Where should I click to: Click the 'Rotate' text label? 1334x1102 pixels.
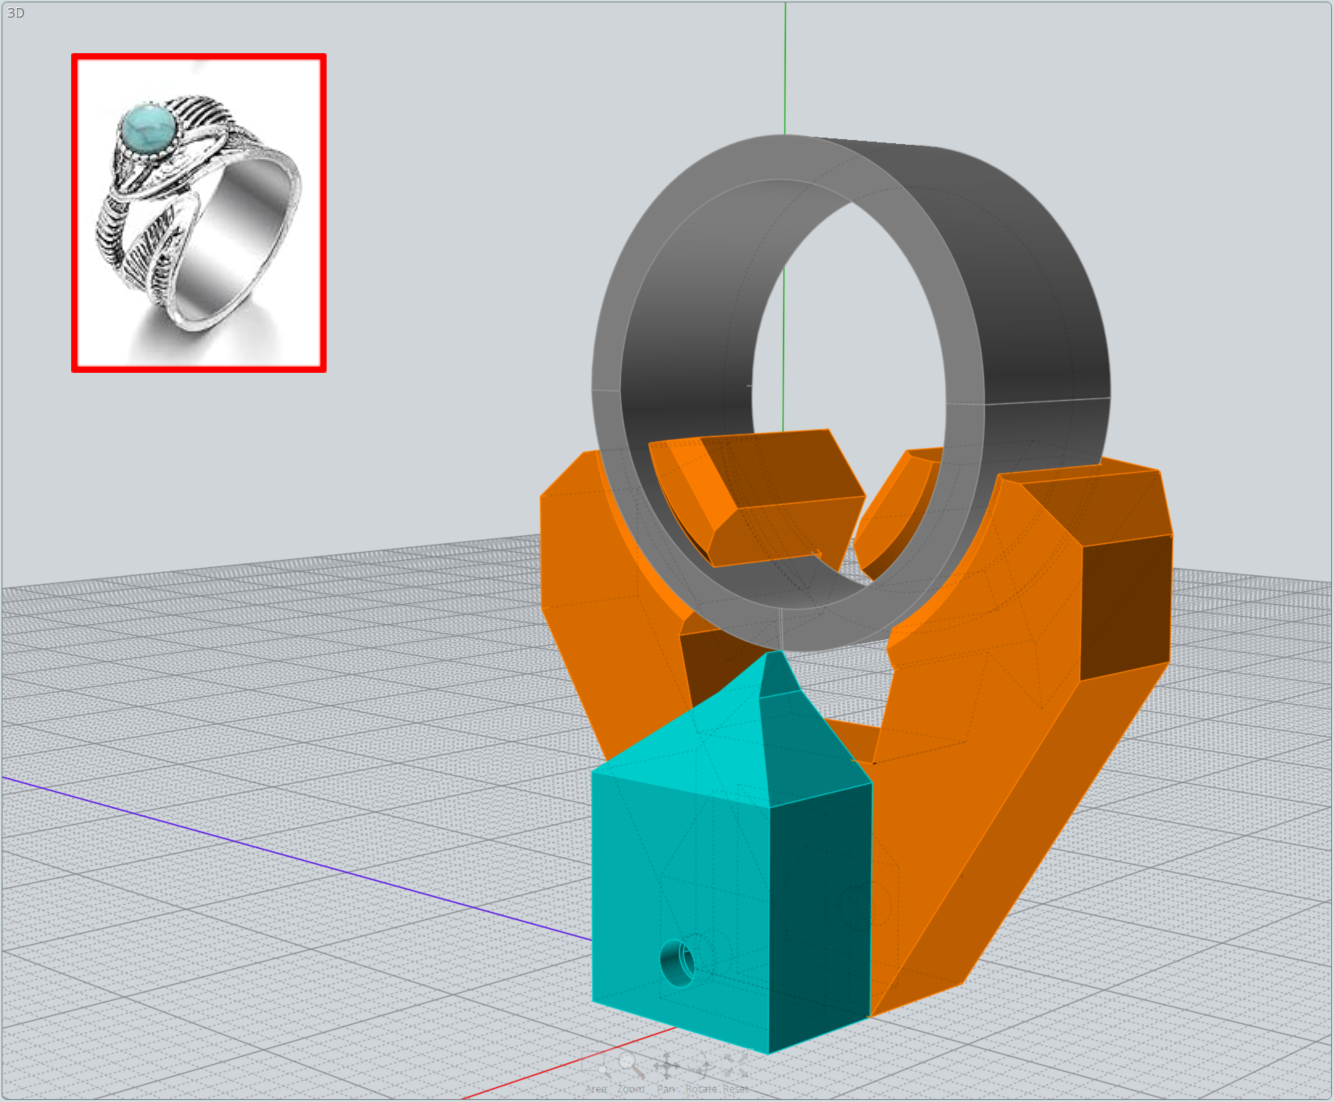pos(700,1088)
